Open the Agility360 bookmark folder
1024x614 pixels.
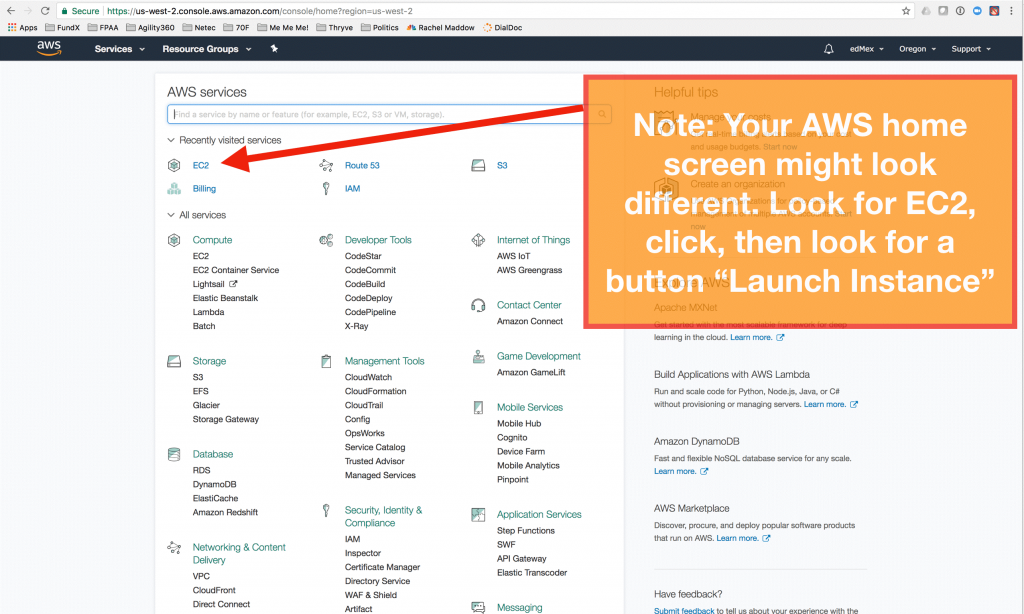point(150,27)
